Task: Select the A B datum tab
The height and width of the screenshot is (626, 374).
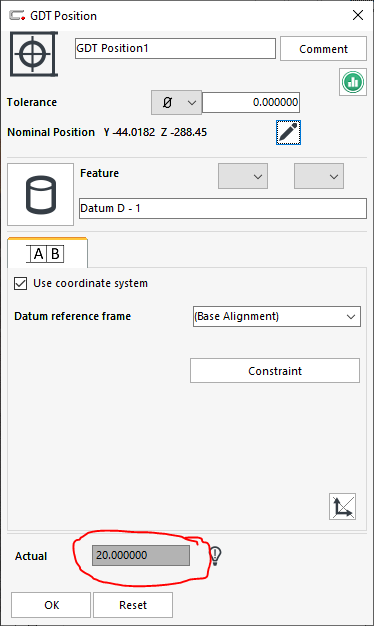Action: [47, 254]
